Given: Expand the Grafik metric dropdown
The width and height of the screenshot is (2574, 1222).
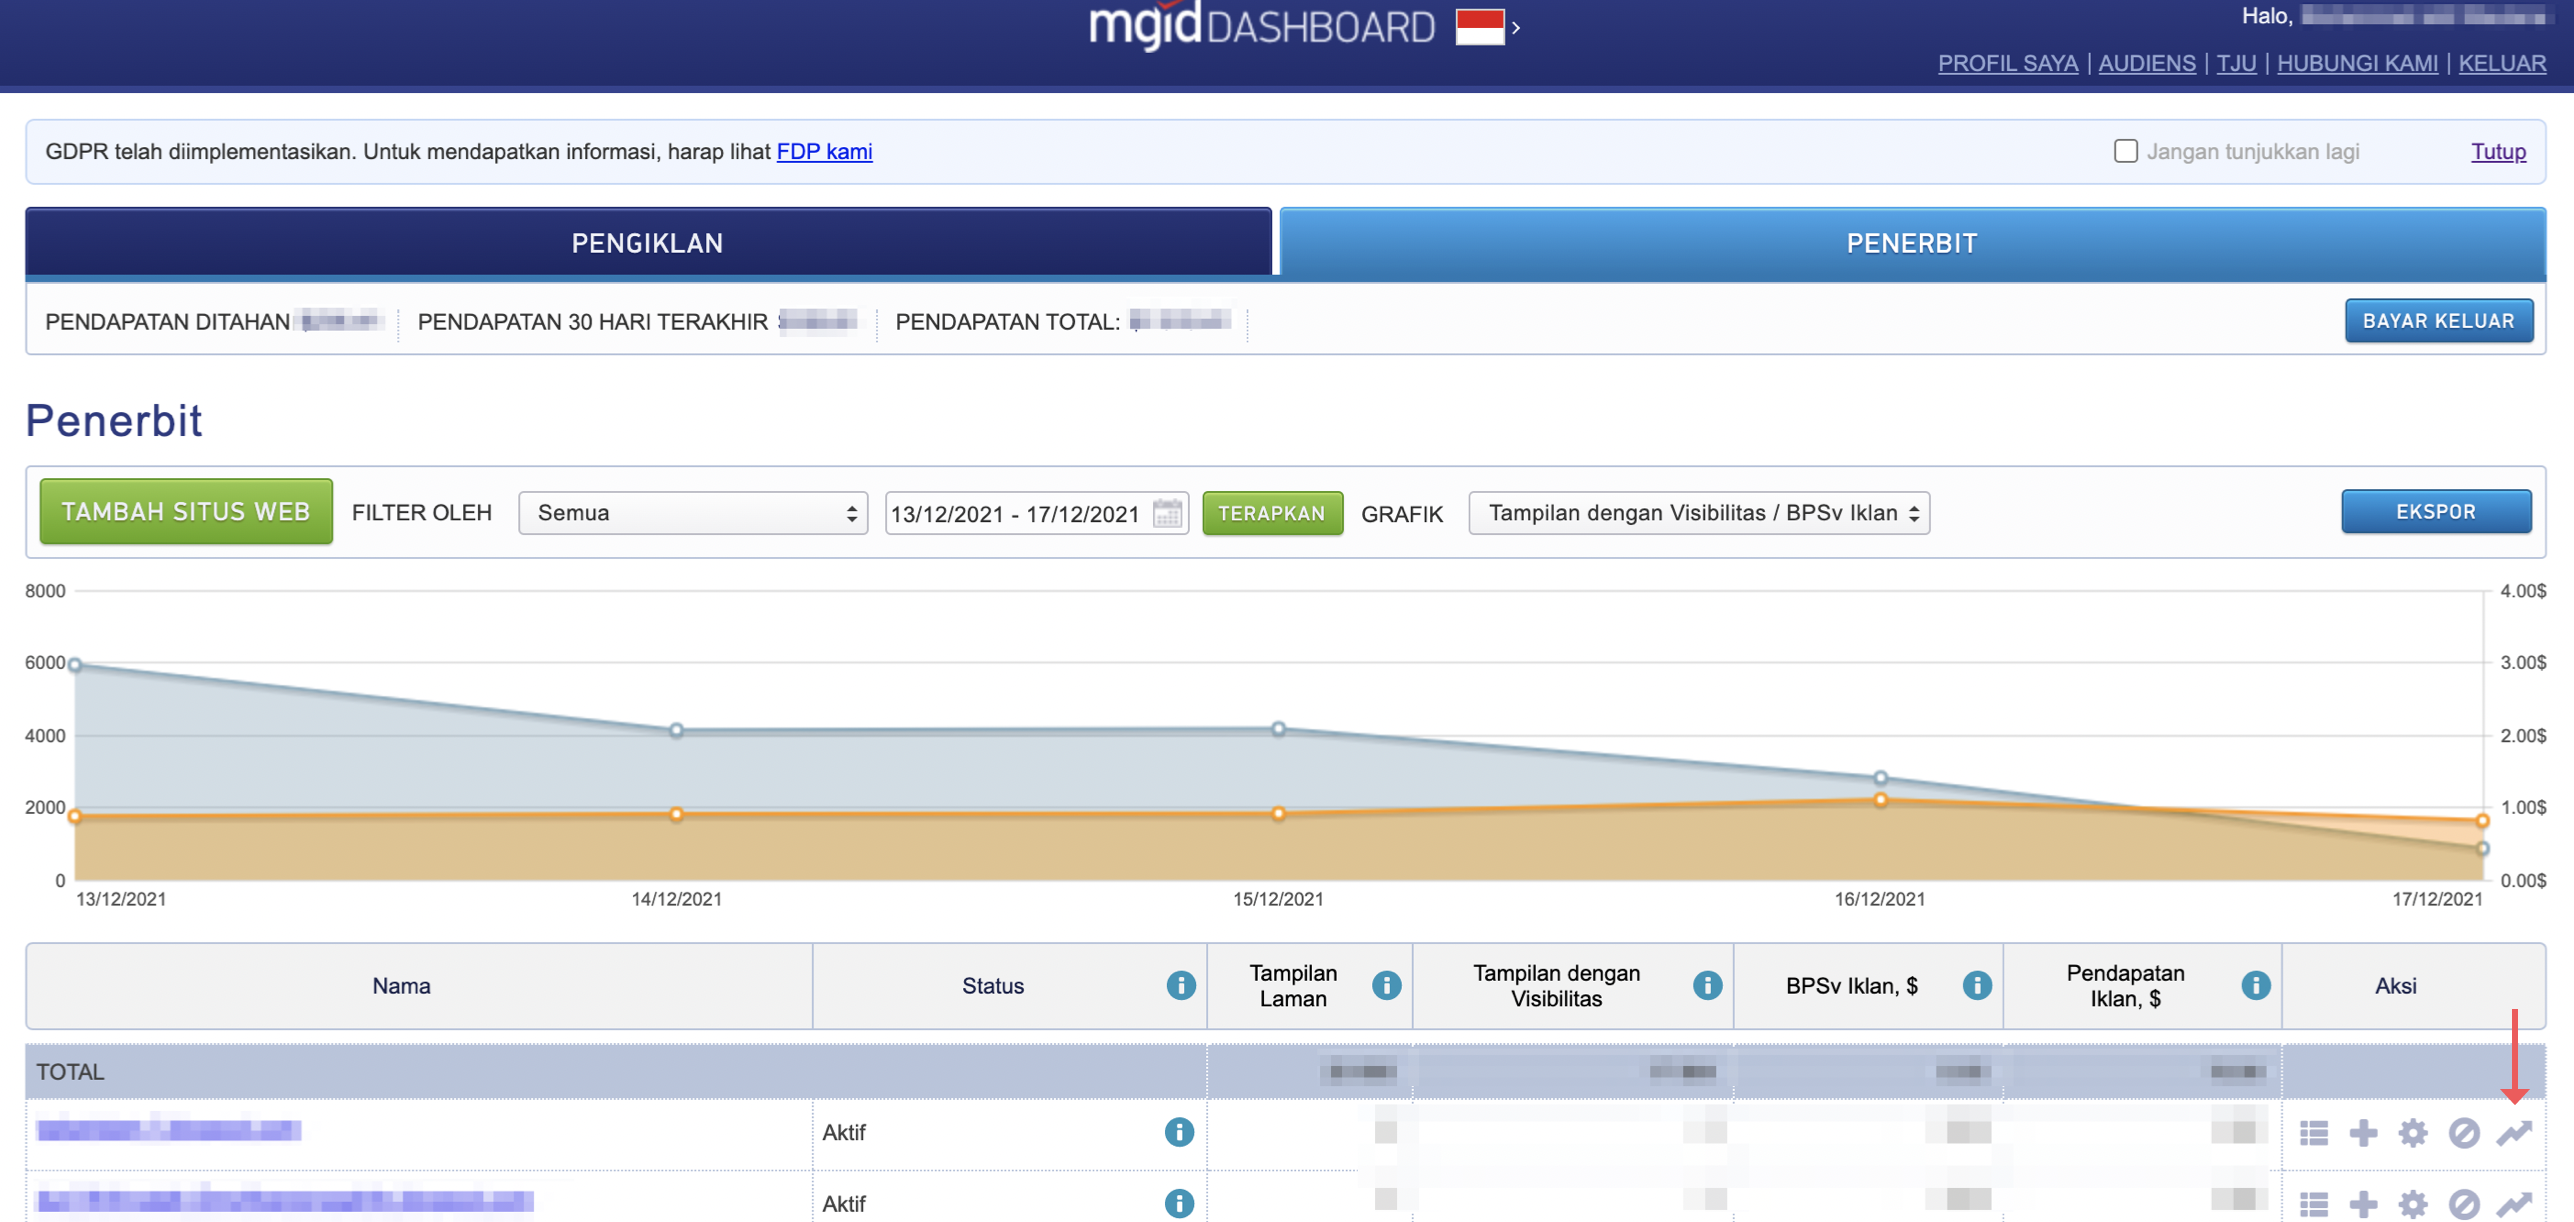Looking at the screenshot, I should tap(1699, 513).
